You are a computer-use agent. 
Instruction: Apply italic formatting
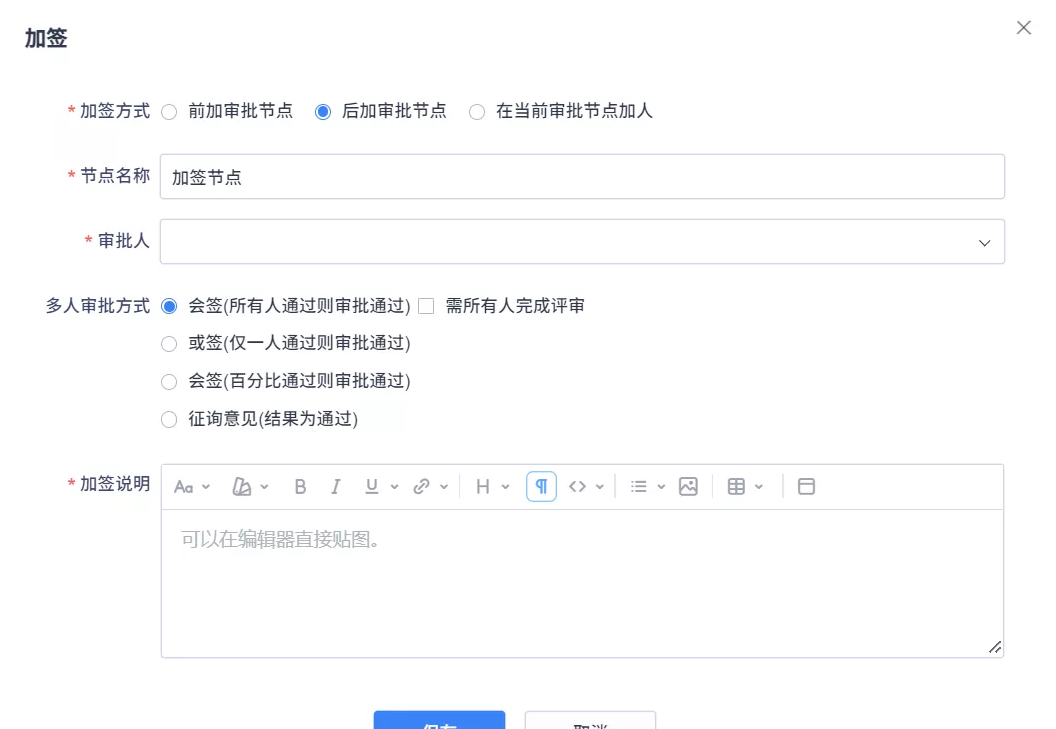[335, 486]
